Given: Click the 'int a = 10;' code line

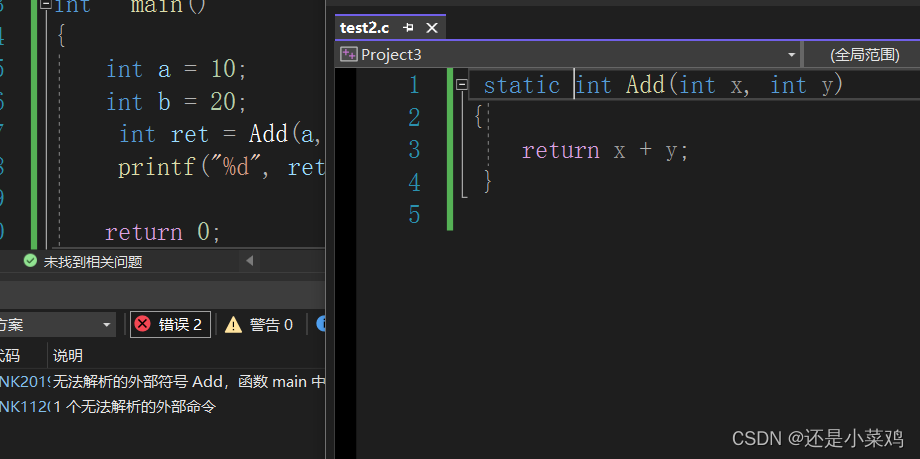Looking at the screenshot, I should 177,70.
